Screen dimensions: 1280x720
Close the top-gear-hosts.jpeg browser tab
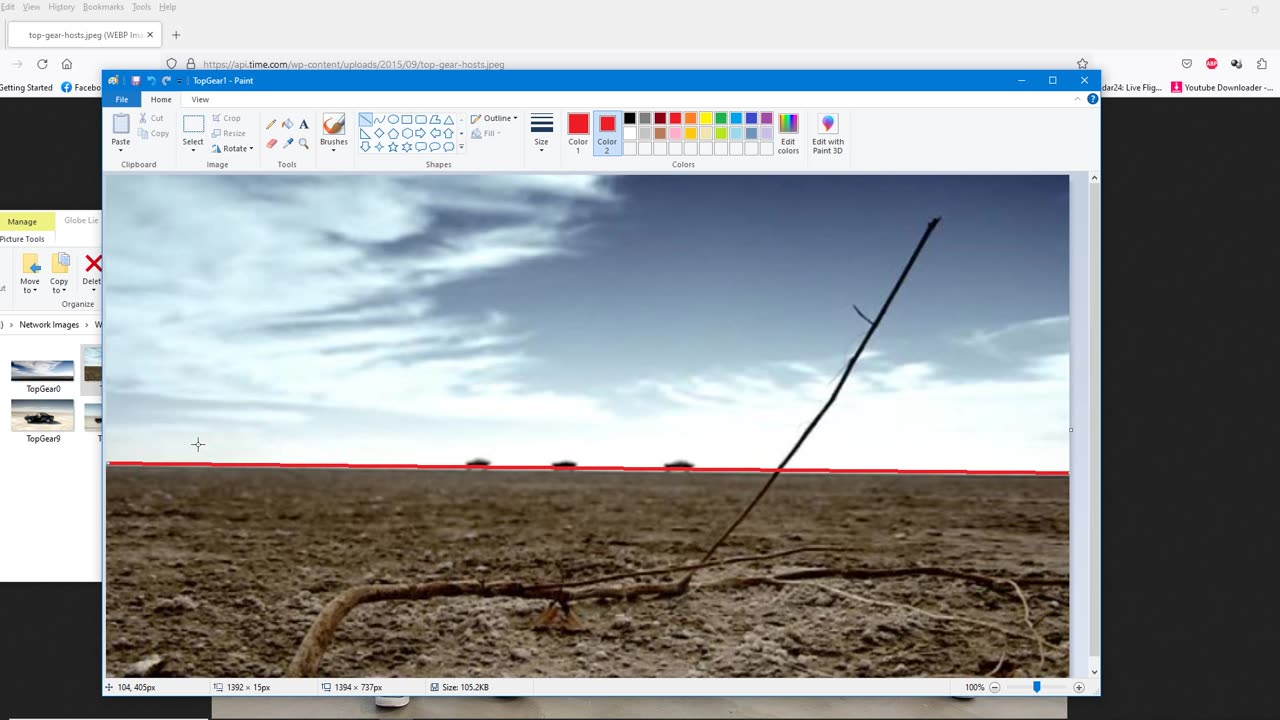point(150,35)
